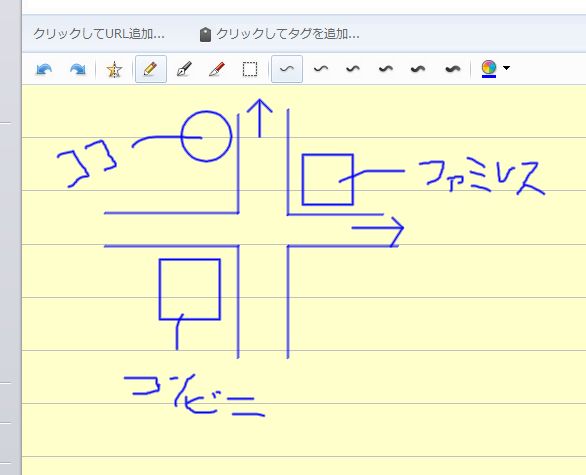This screenshot has width=586, height=475.
Task: Select the thickest line width option
Action: [453, 69]
